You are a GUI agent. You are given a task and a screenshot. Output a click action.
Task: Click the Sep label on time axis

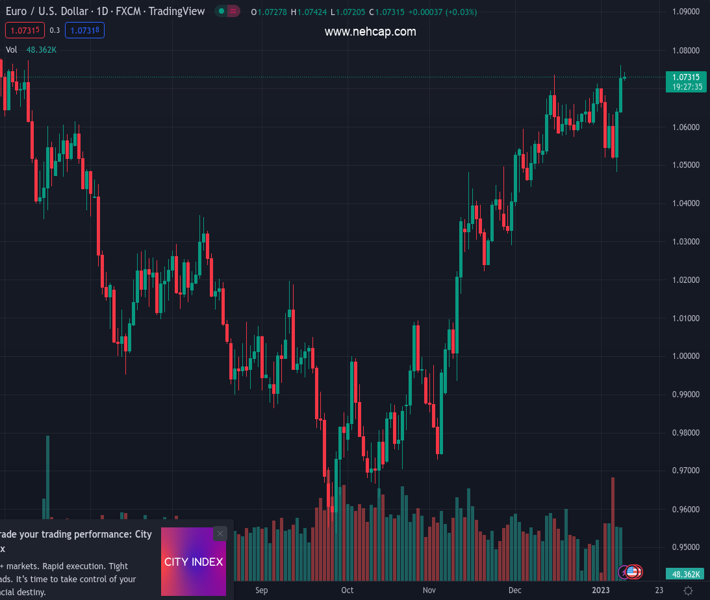[262, 591]
